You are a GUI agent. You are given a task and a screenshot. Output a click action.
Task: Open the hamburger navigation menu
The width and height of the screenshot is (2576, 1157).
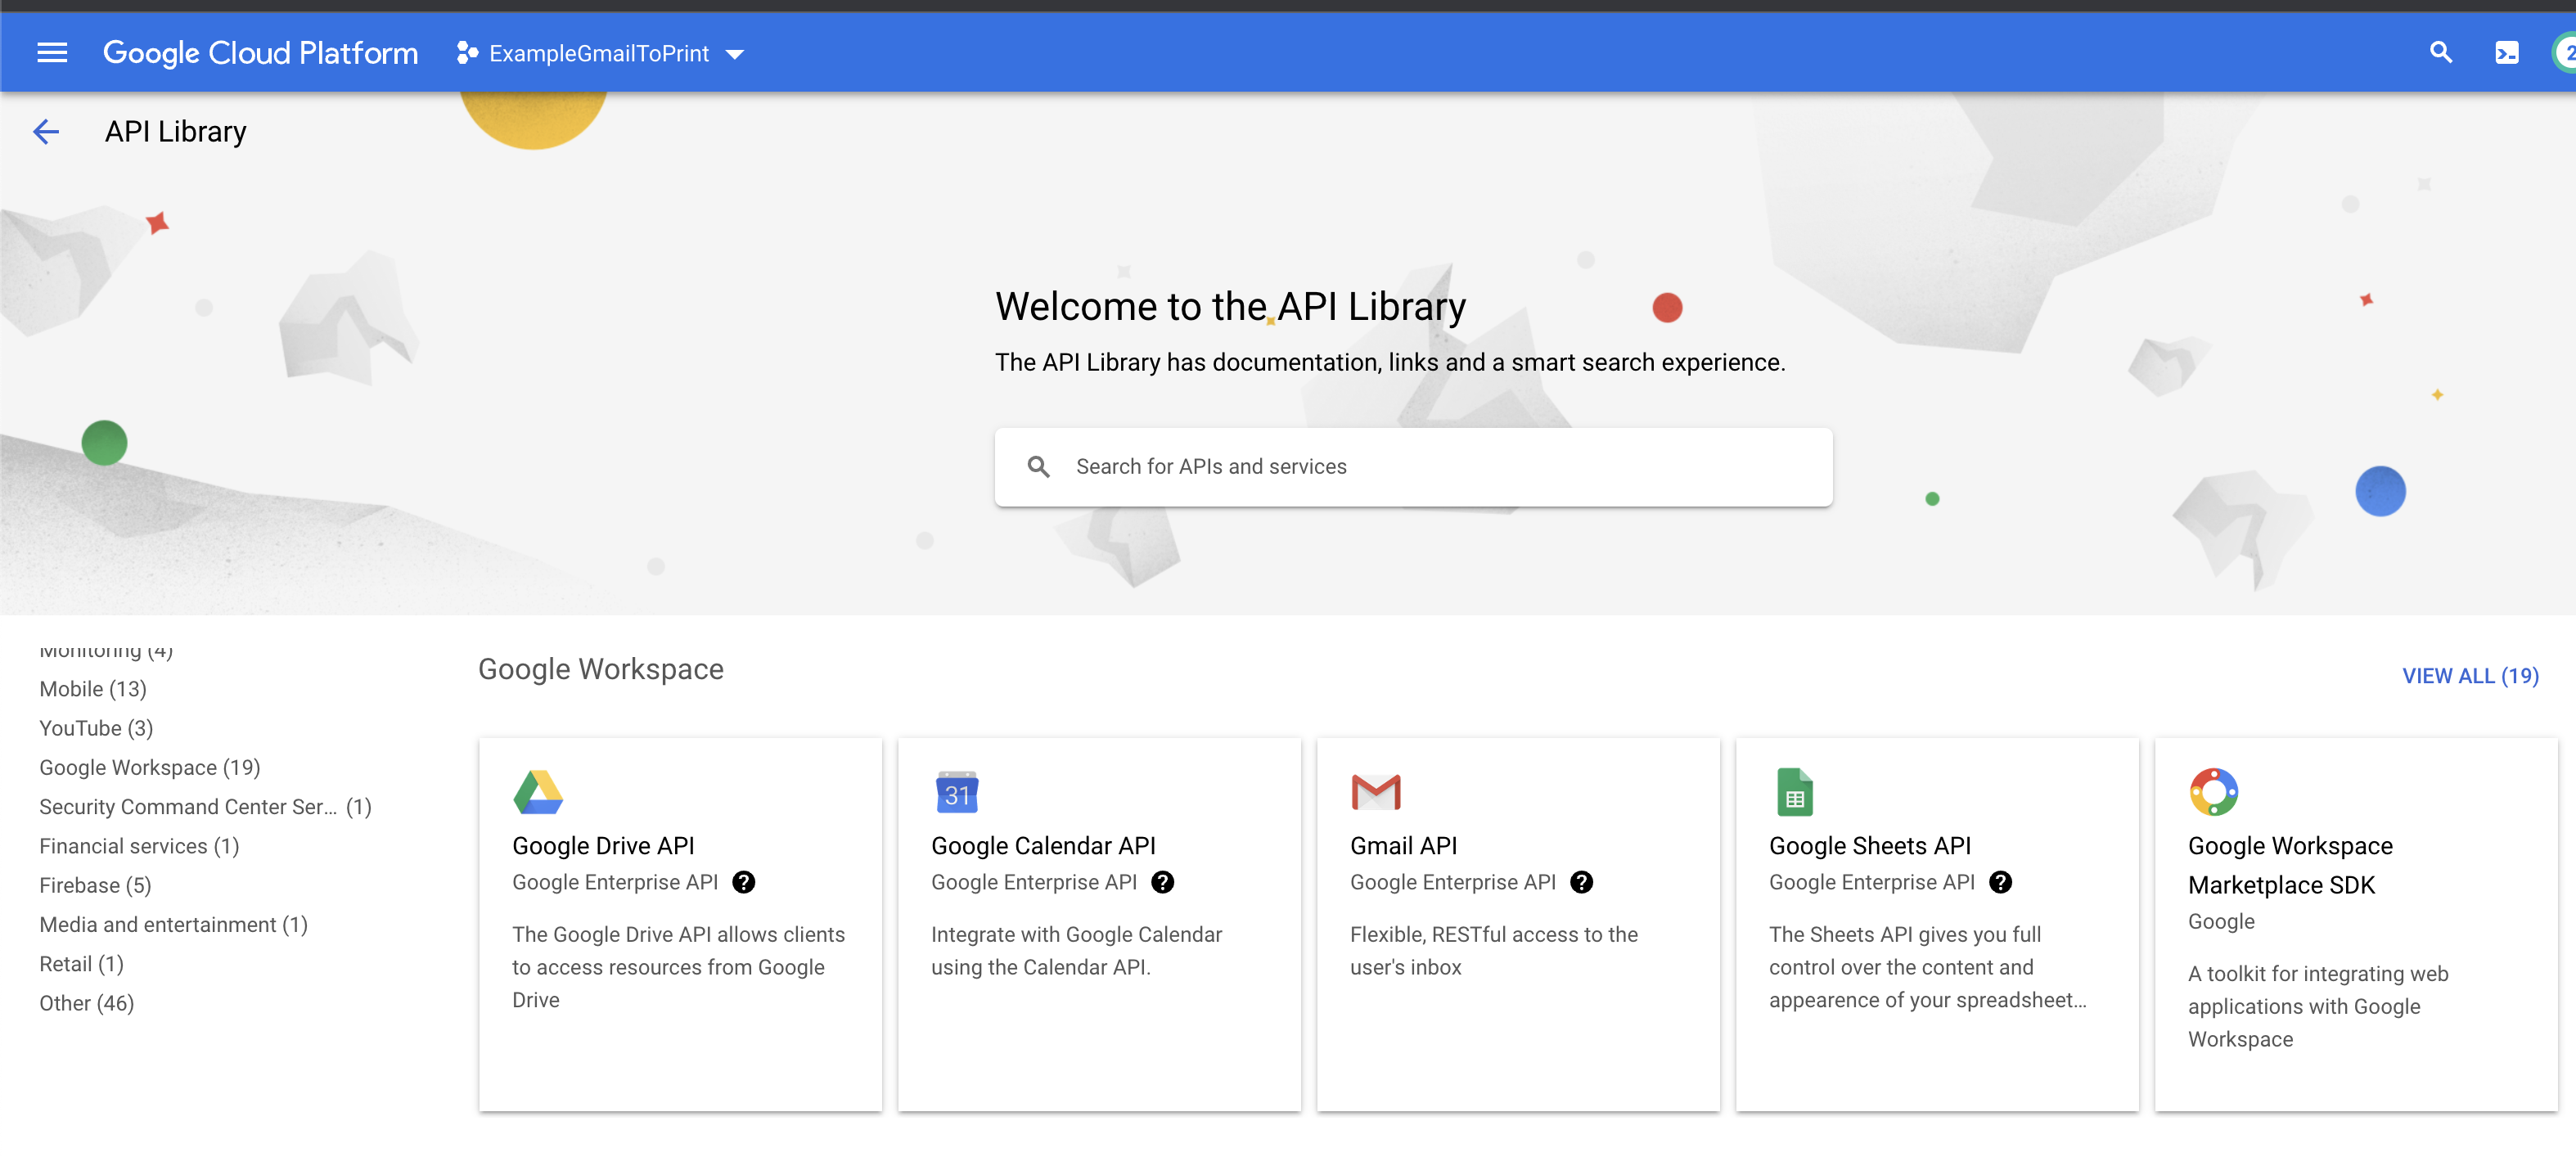(x=52, y=53)
